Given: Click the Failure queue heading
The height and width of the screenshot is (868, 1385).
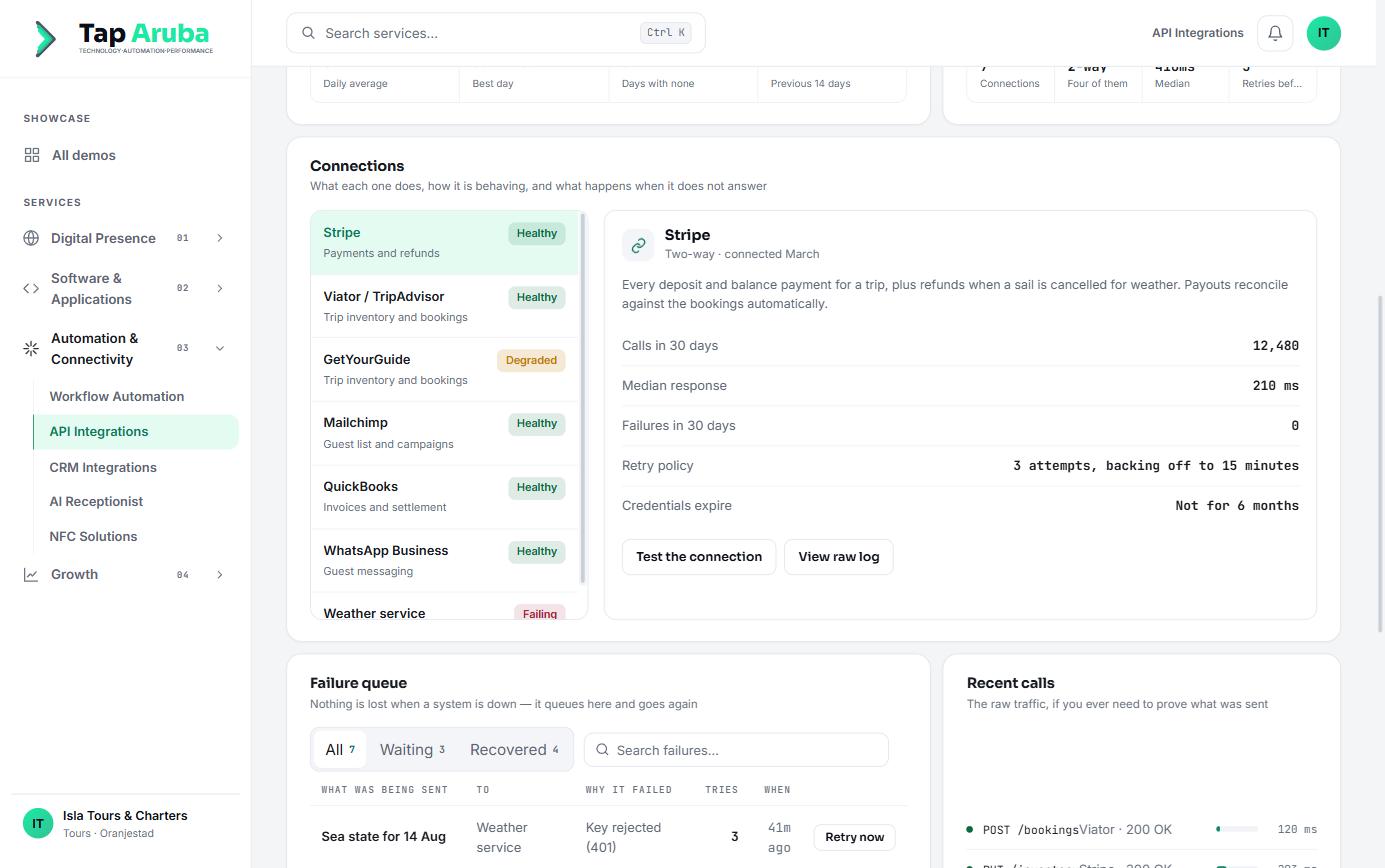Looking at the screenshot, I should (358, 683).
